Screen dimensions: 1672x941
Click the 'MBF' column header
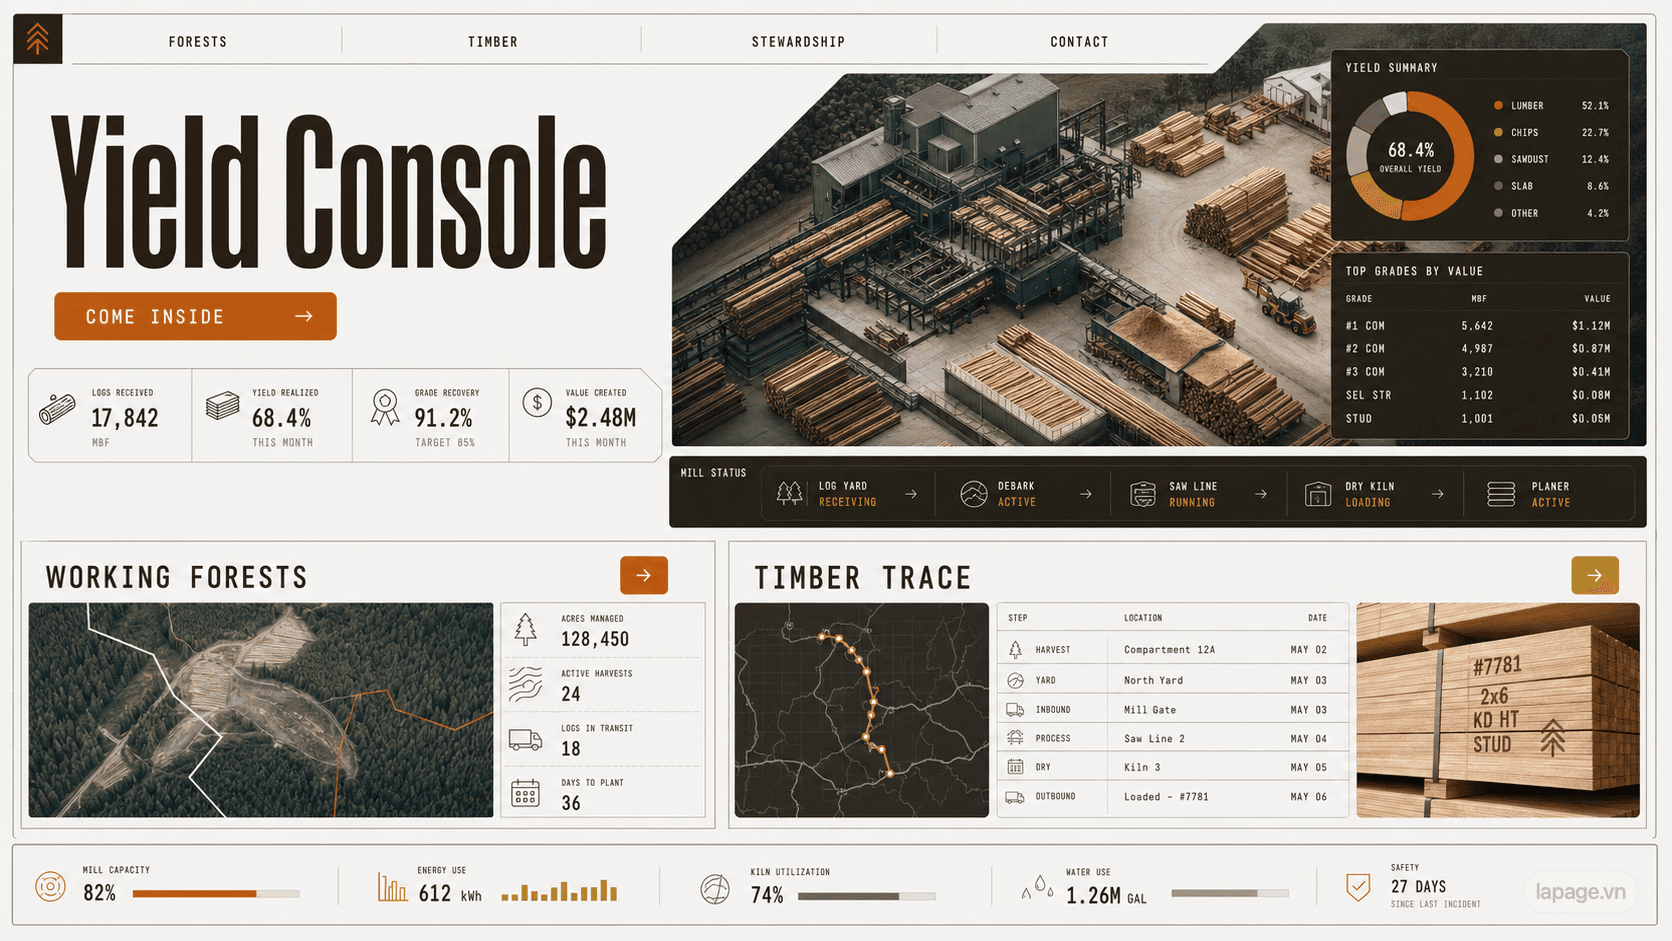click(x=1479, y=299)
